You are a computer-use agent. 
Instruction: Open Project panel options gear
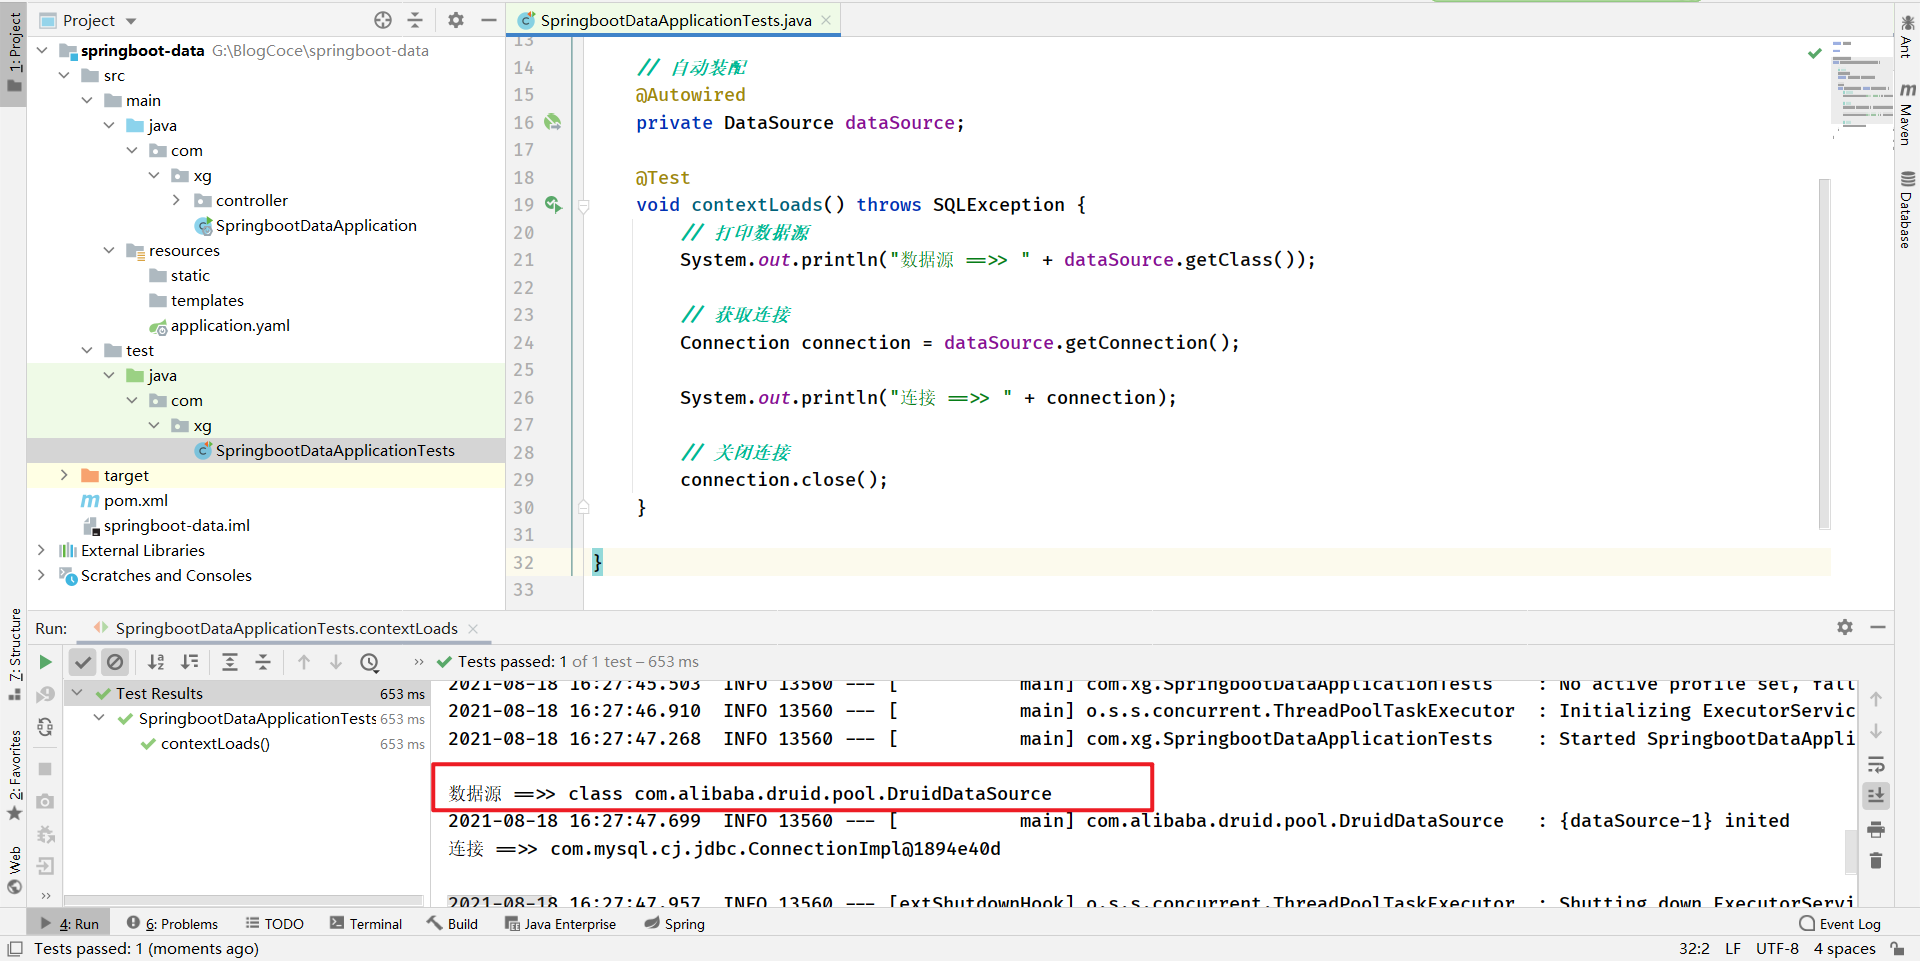pos(456,20)
